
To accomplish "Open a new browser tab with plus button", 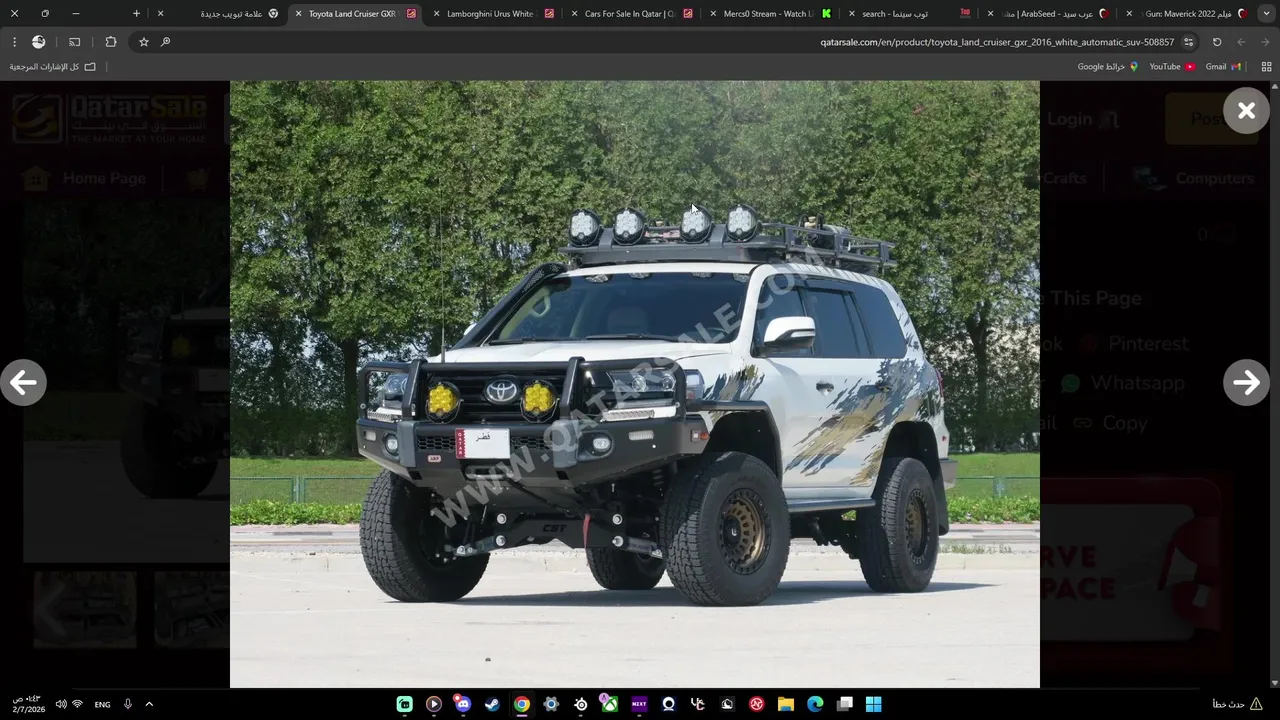I will (x=136, y=14).
